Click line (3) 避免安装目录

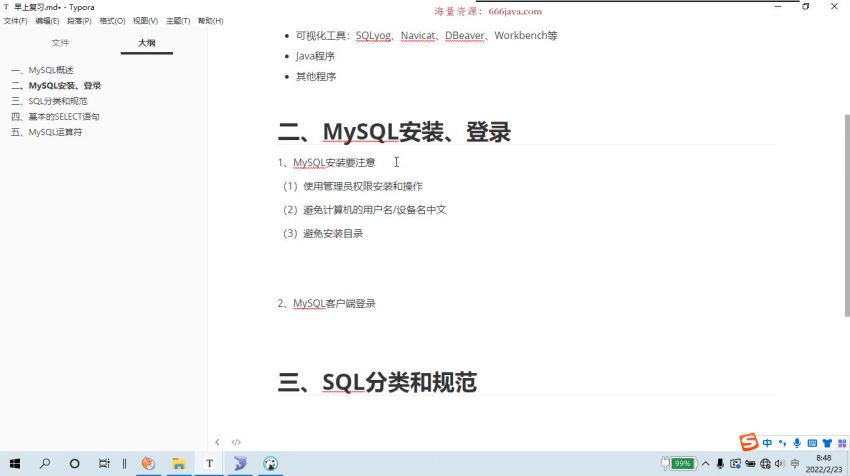tap(323, 233)
